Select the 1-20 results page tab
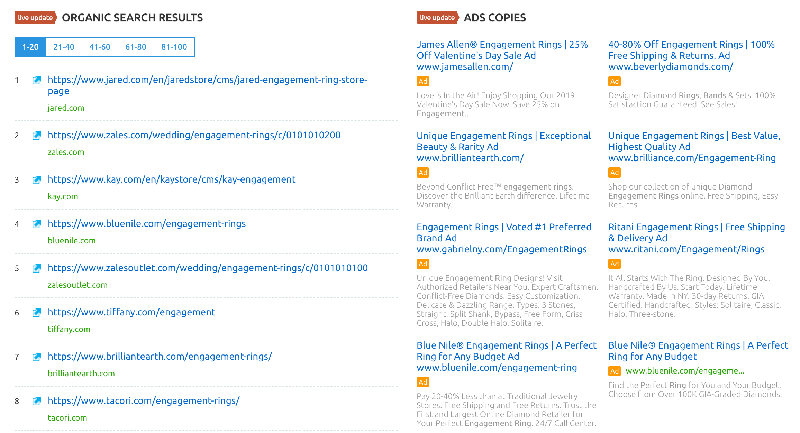Image resolution: width=800 pixels, height=433 pixels. click(32, 47)
